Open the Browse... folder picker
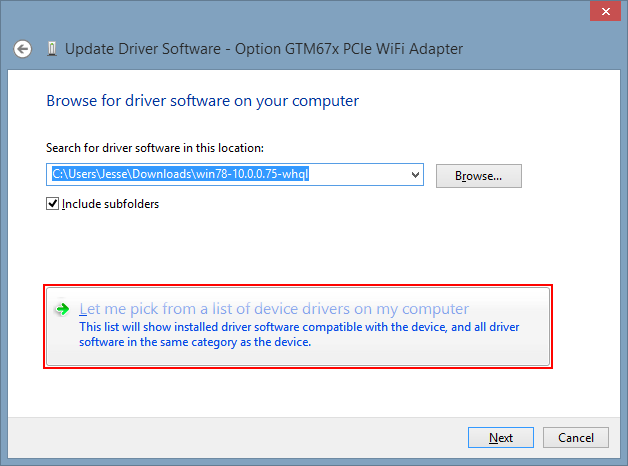Viewport: 628px width, 466px height. tap(479, 176)
